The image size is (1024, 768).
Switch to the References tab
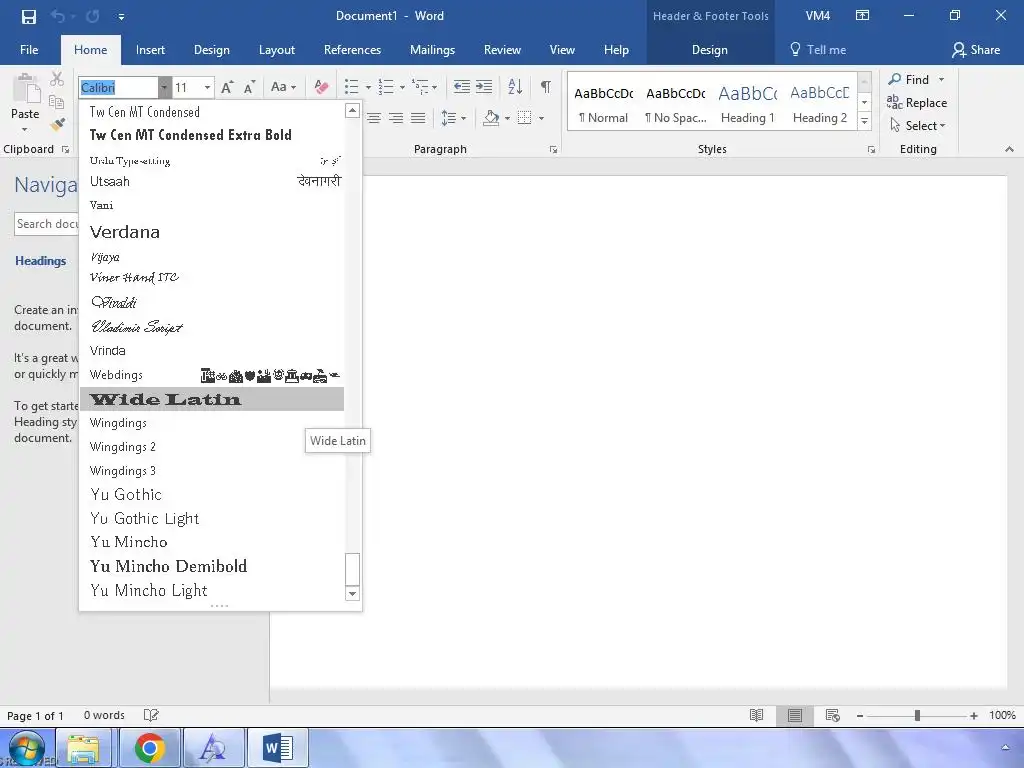pyautogui.click(x=352, y=50)
